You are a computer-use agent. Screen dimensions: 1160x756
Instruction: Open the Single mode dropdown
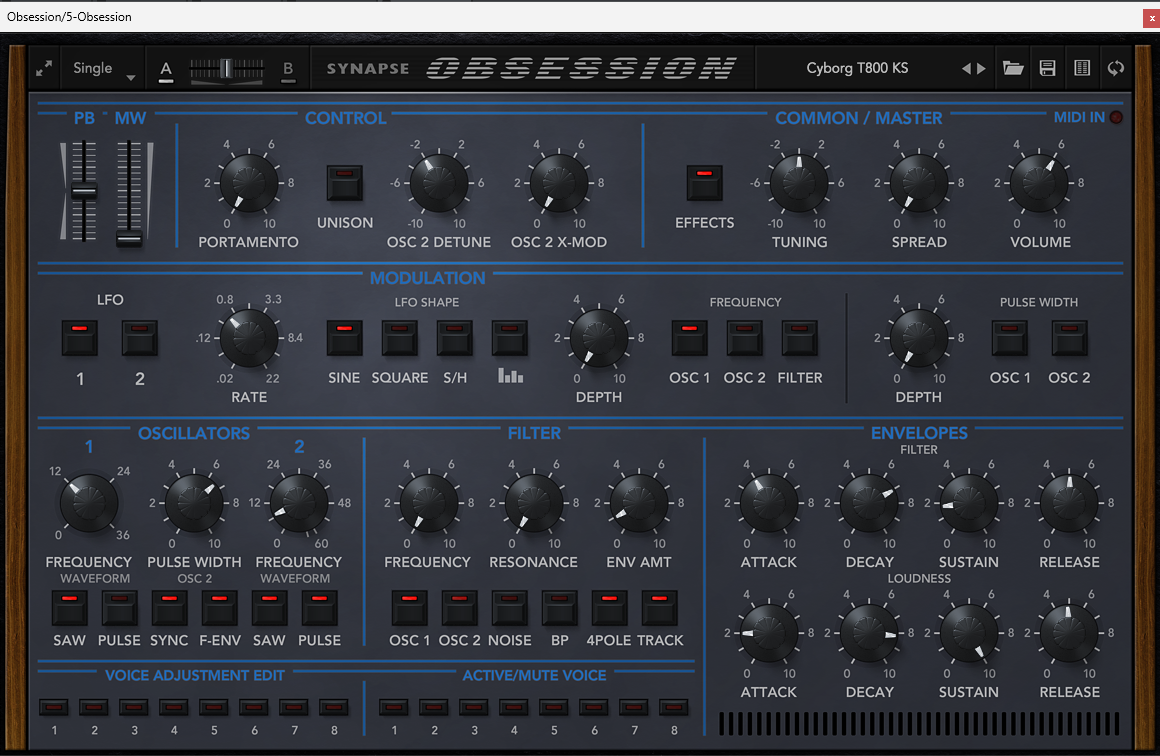tap(104, 69)
